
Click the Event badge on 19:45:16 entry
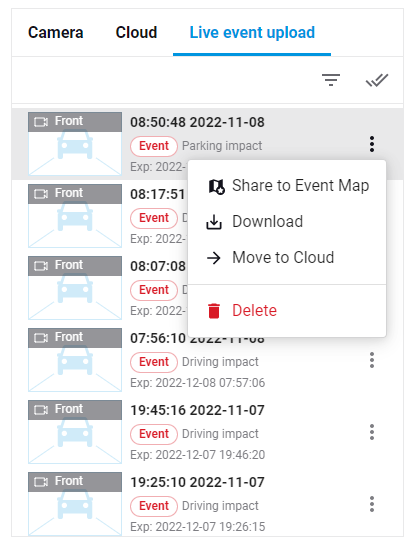[154, 434]
